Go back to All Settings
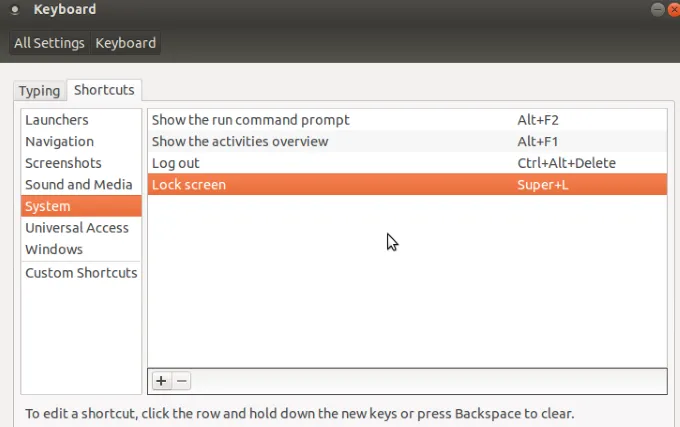Image resolution: width=680 pixels, height=427 pixels. (50, 43)
